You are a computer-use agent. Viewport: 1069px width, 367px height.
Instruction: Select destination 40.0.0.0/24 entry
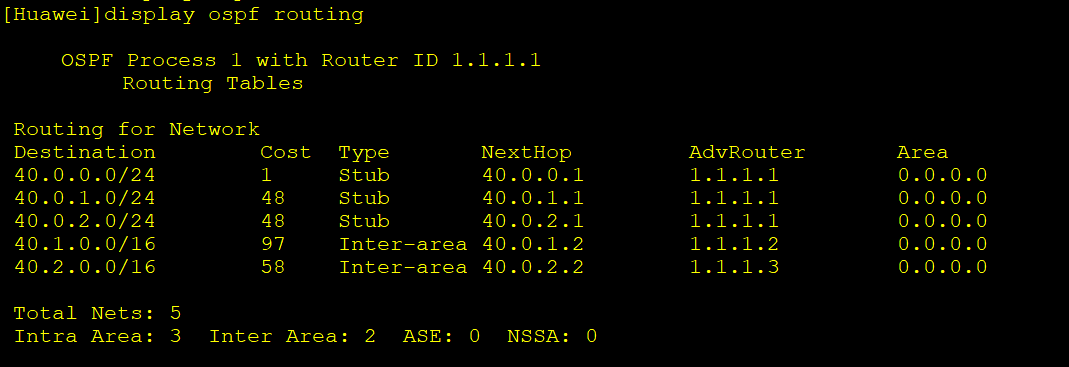click(x=85, y=175)
